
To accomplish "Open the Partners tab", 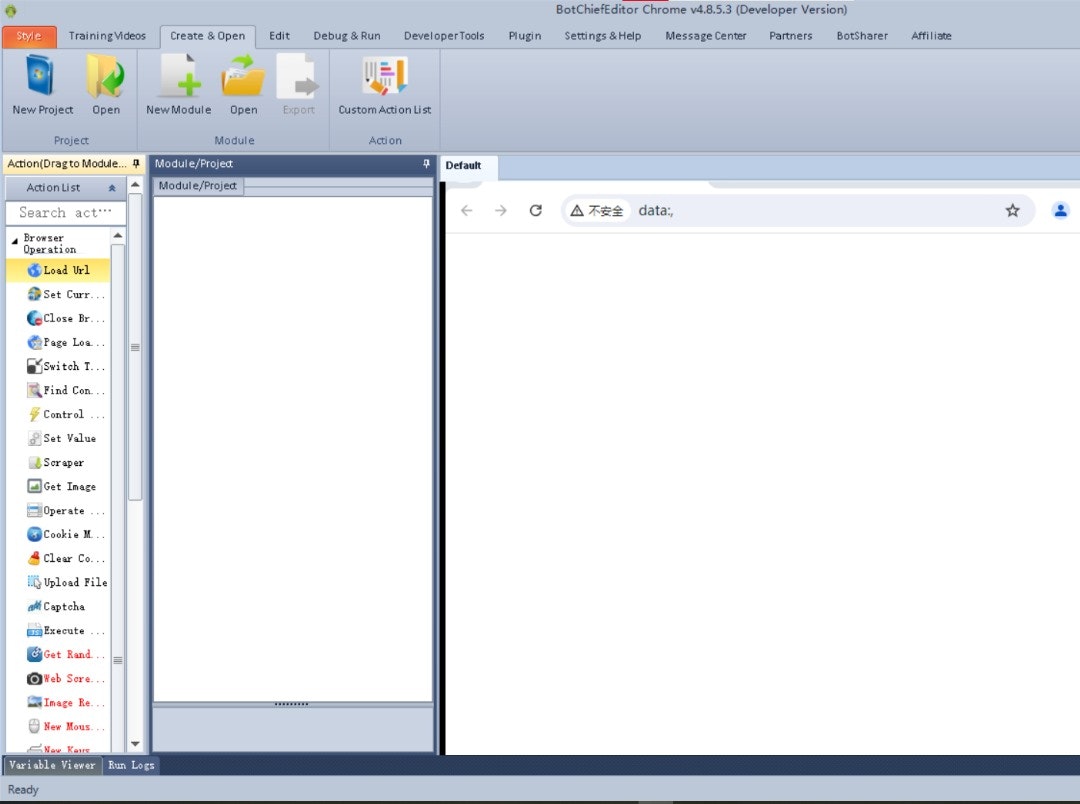I will coord(790,36).
